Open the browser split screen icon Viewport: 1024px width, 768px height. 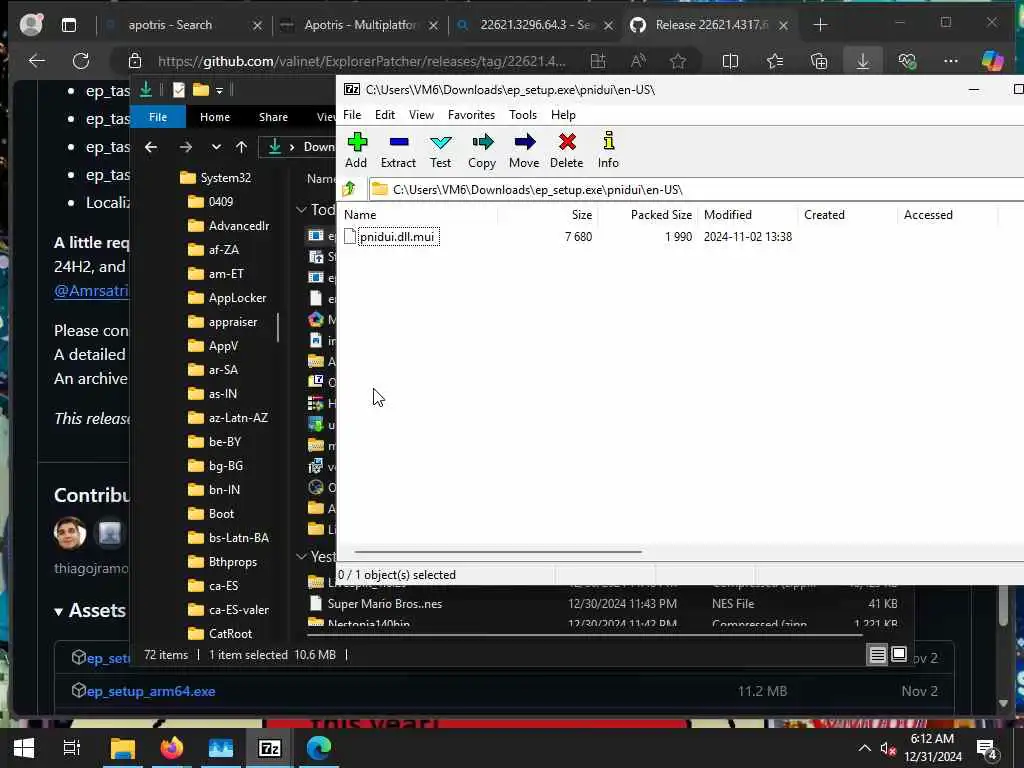730,61
